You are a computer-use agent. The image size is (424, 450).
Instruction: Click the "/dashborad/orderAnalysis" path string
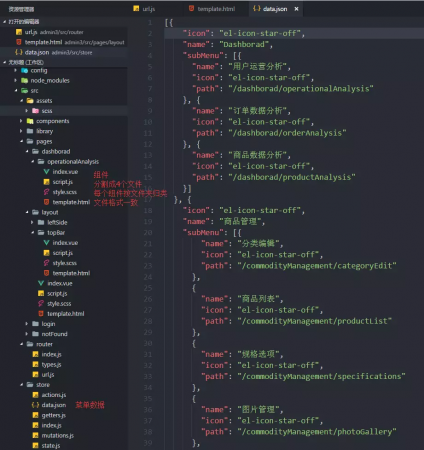tap(287, 133)
